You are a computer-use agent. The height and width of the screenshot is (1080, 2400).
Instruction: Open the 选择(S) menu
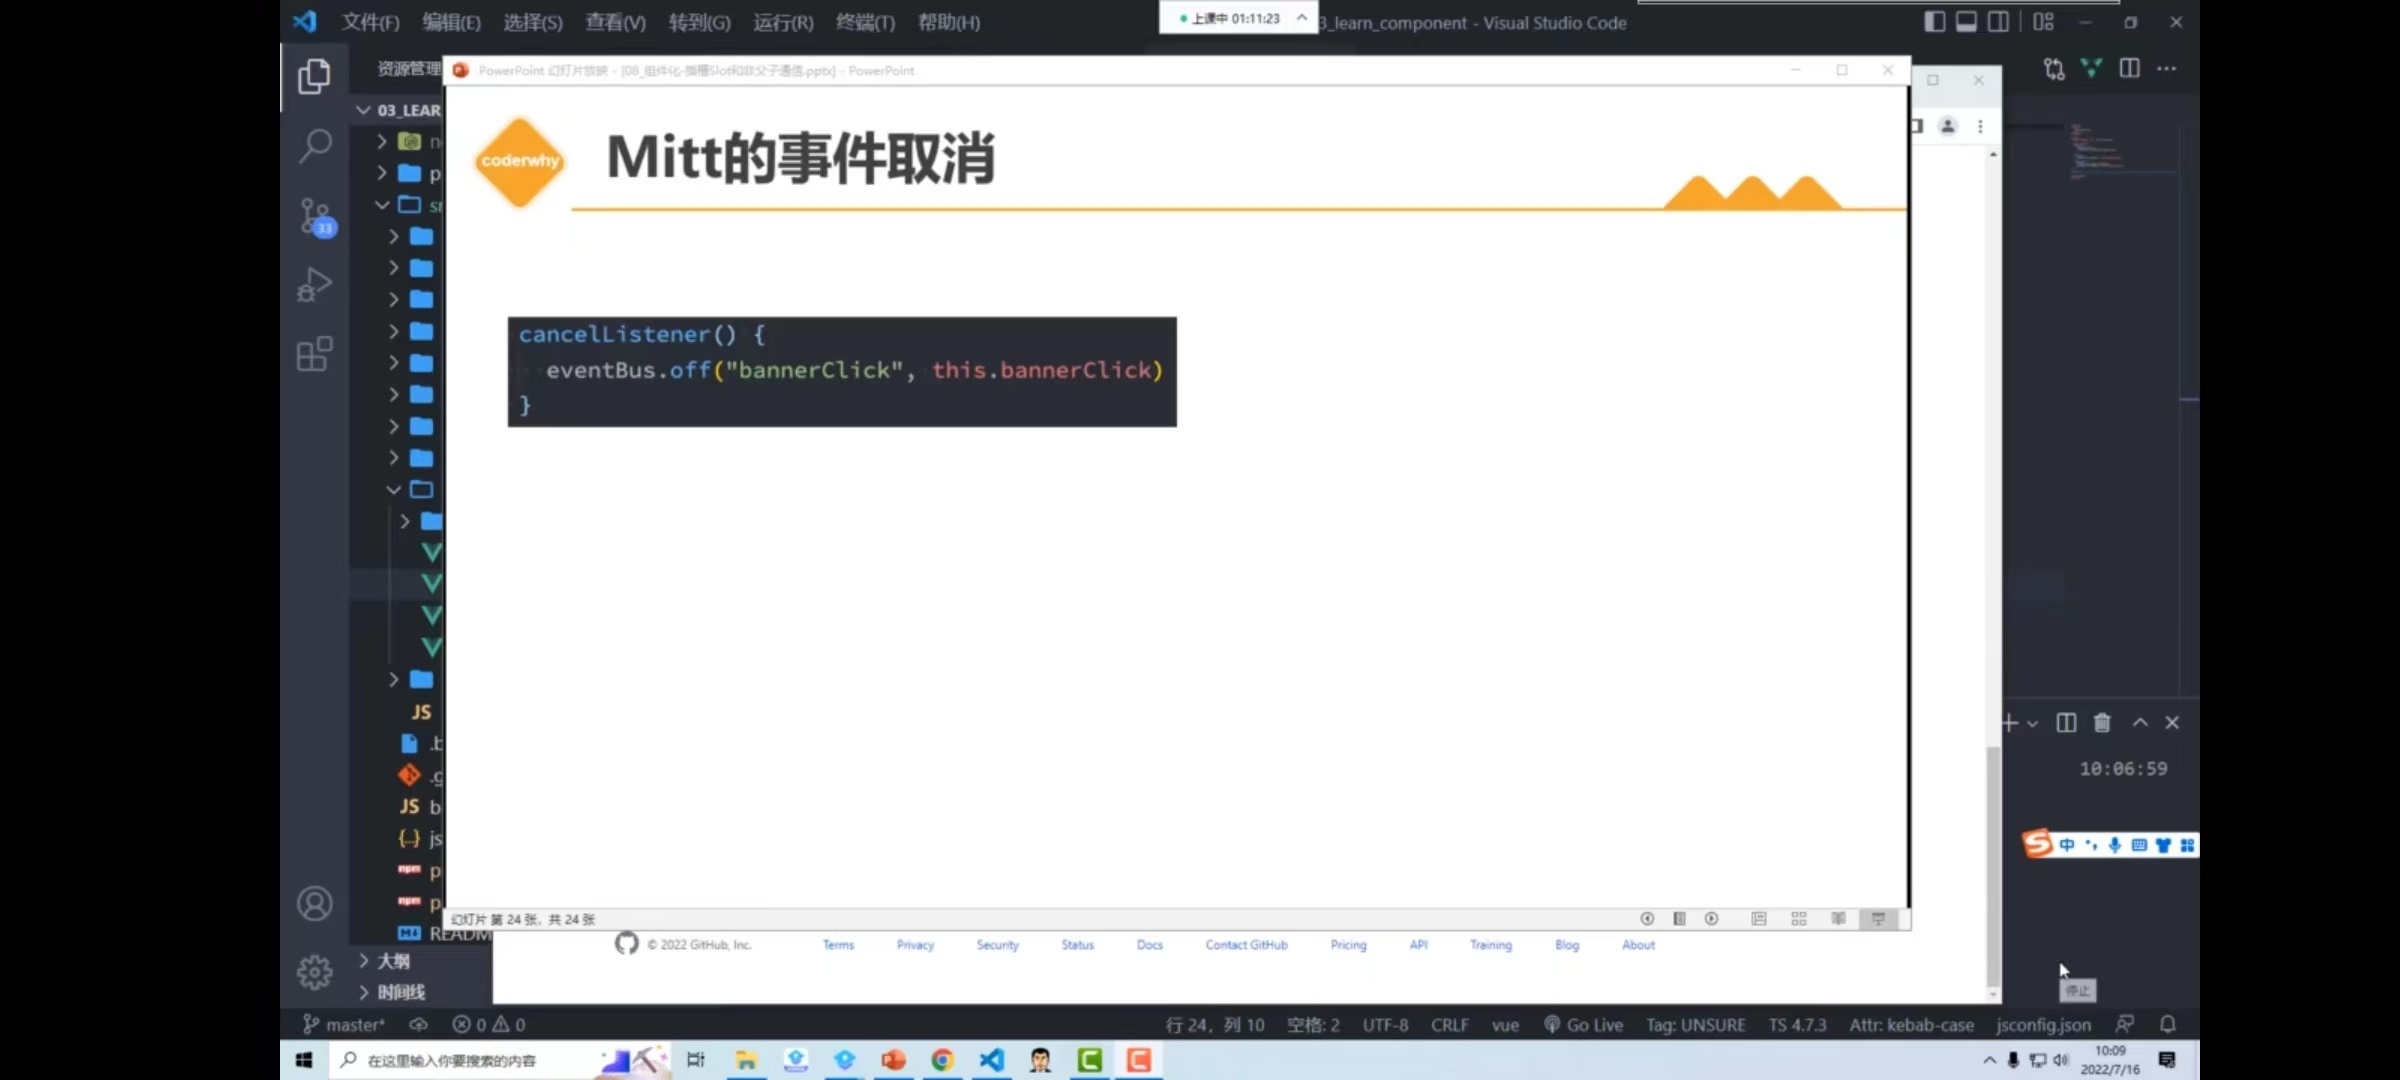point(532,22)
